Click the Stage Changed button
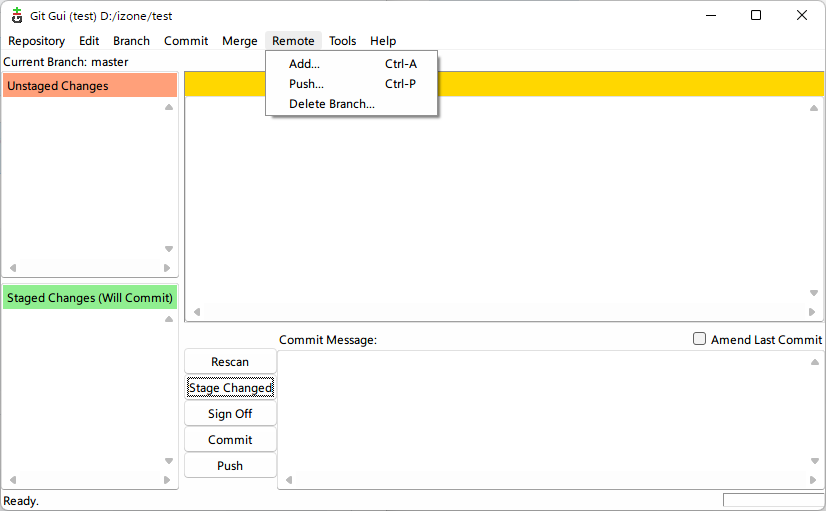826x511 pixels. (230, 388)
